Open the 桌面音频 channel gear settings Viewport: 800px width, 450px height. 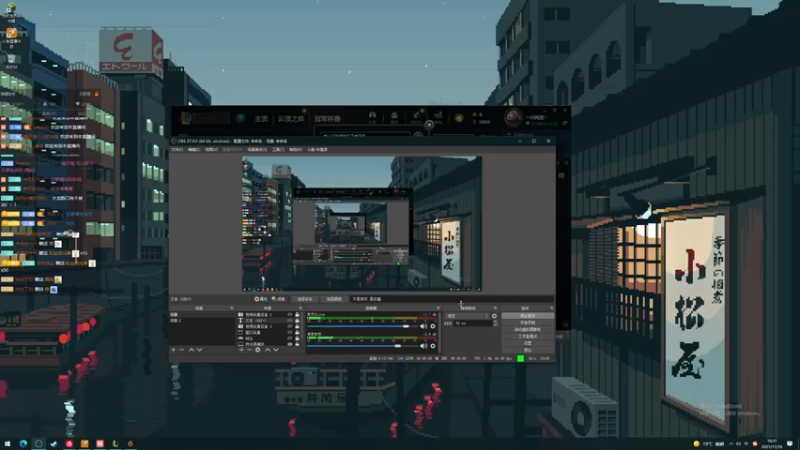coord(433,346)
